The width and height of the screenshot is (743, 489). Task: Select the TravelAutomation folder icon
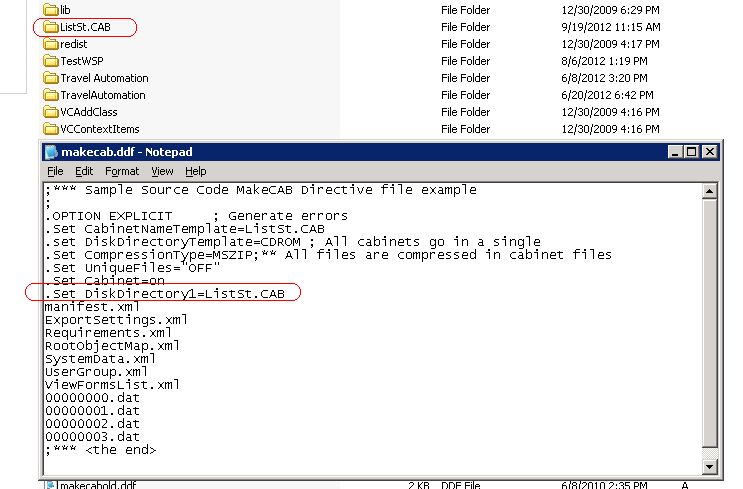coord(50,95)
